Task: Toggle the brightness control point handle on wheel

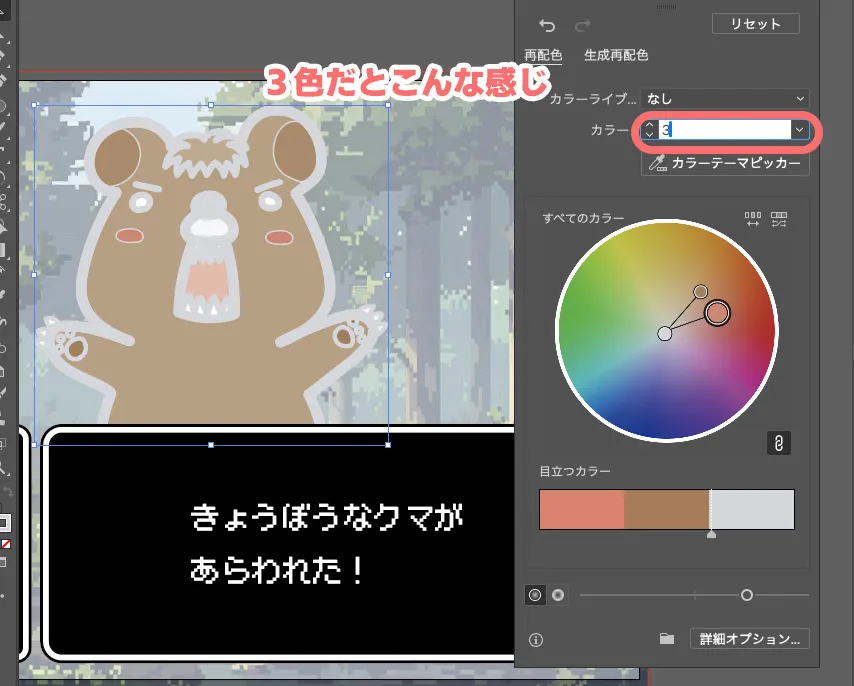Action: (718, 312)
